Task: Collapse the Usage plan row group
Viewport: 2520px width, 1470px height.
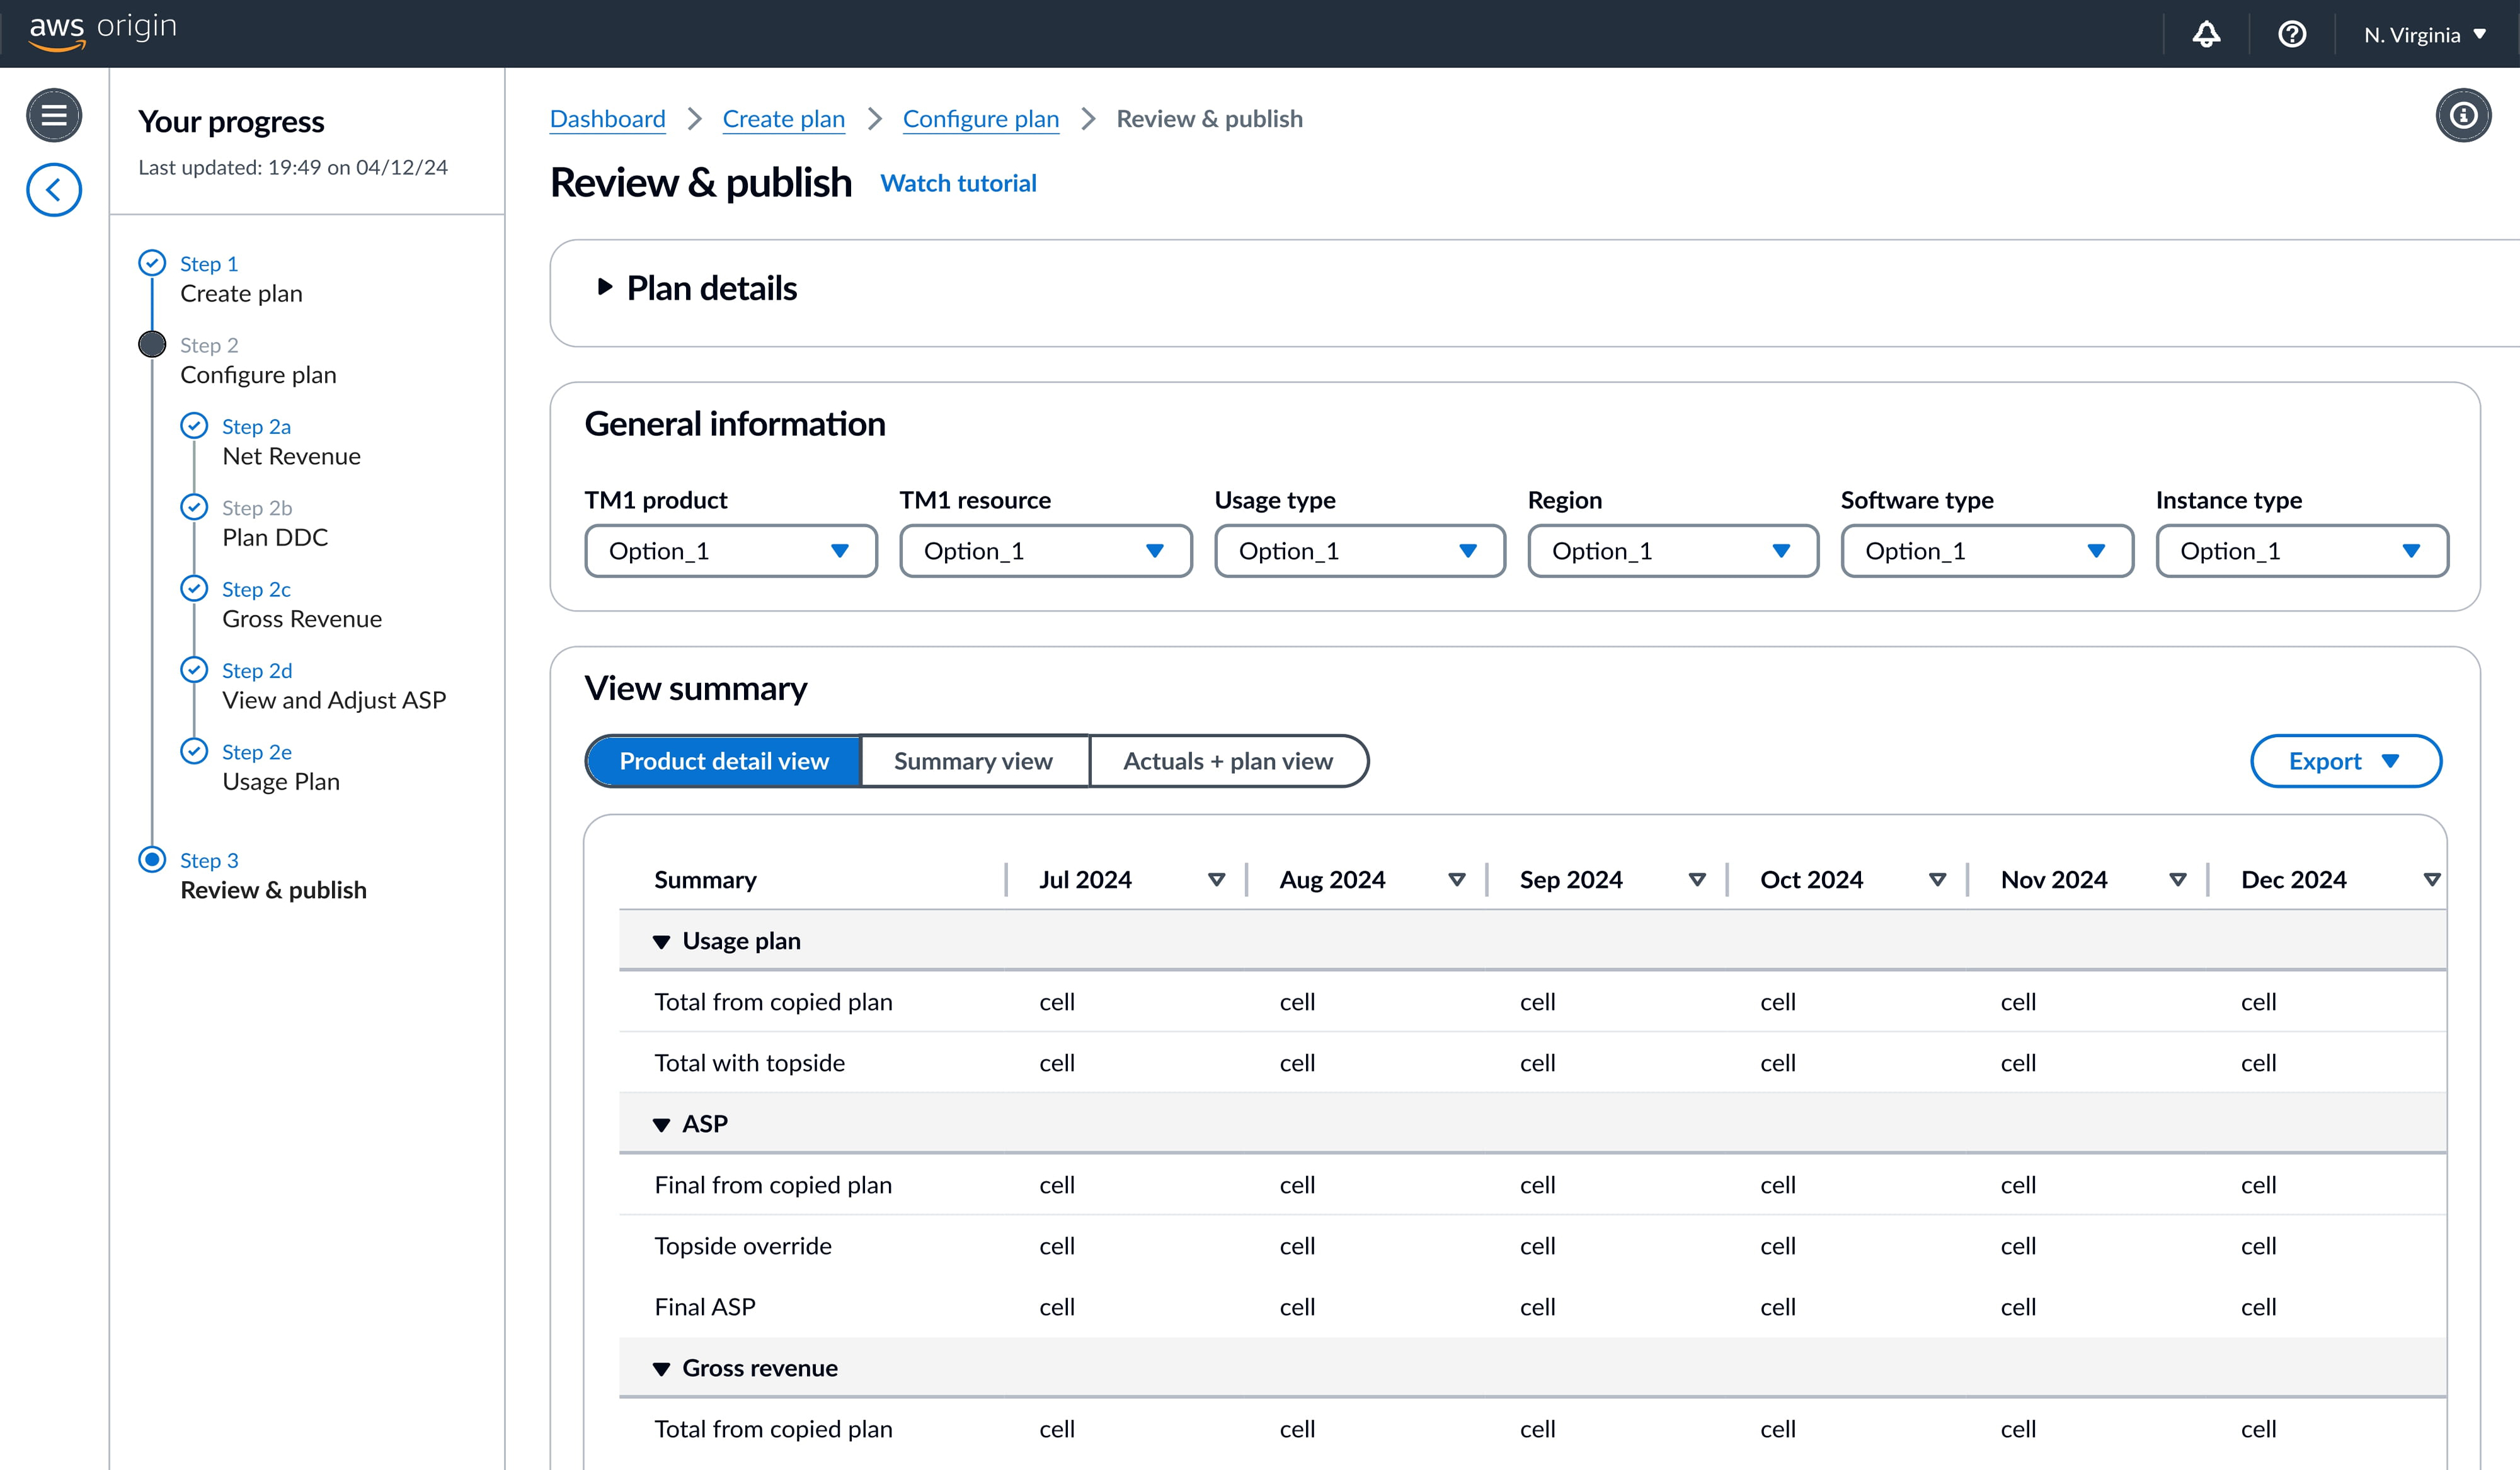Action: coord(661,942)
